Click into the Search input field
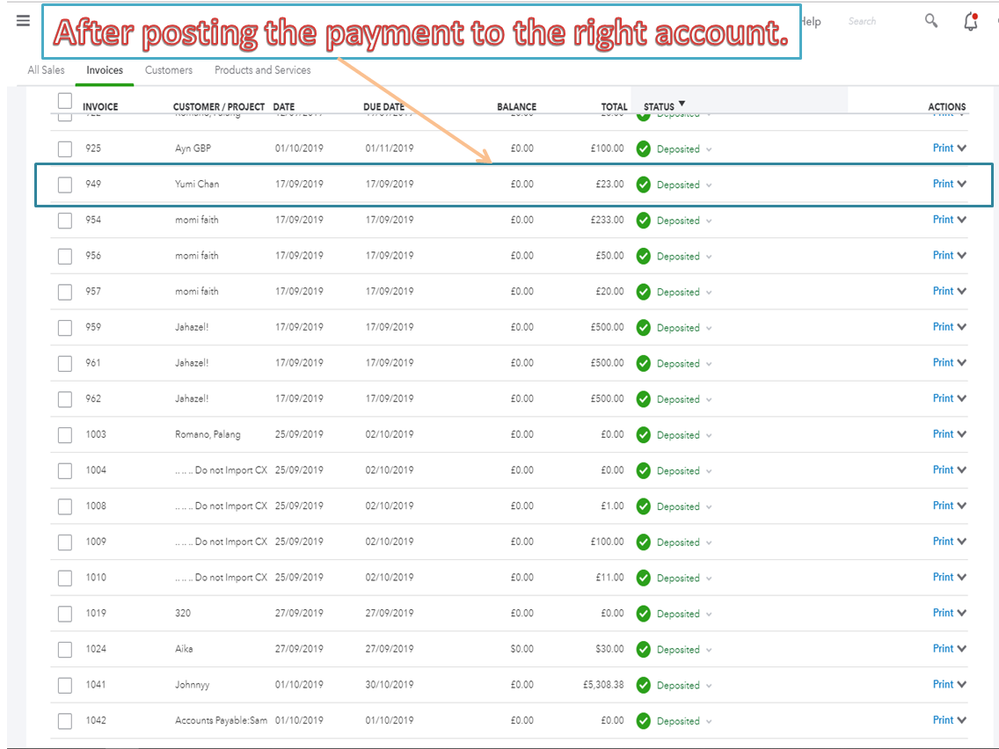The width and height of the screenshot is (999, 749). pyautogui.click(x=862, y=21)
